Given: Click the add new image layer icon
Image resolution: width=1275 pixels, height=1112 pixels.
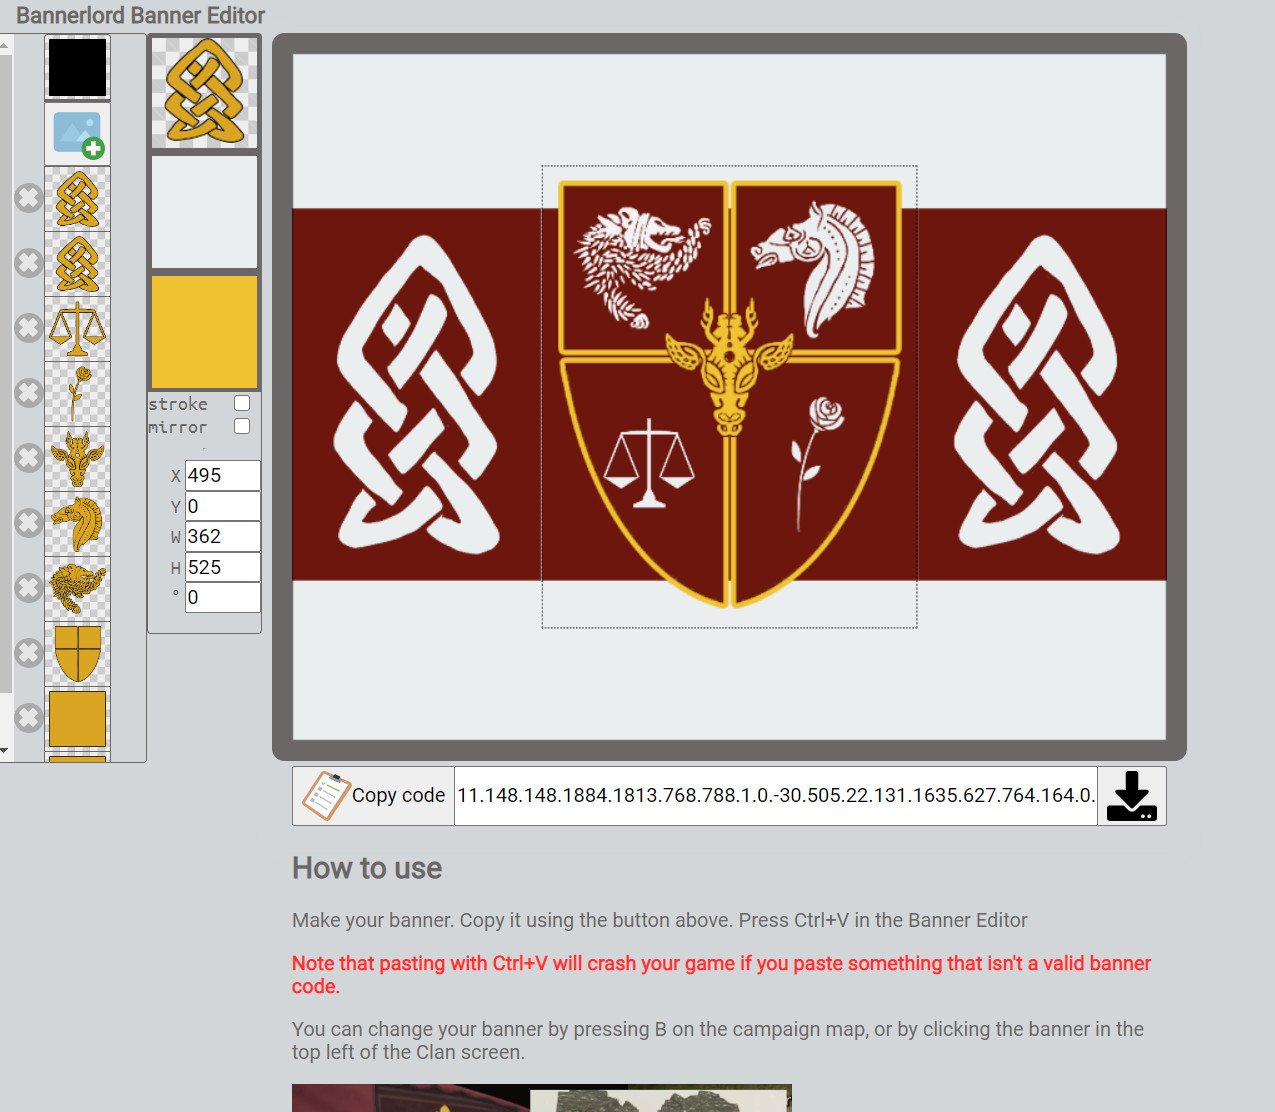Looking at the screenshot, I should point(78,134).
